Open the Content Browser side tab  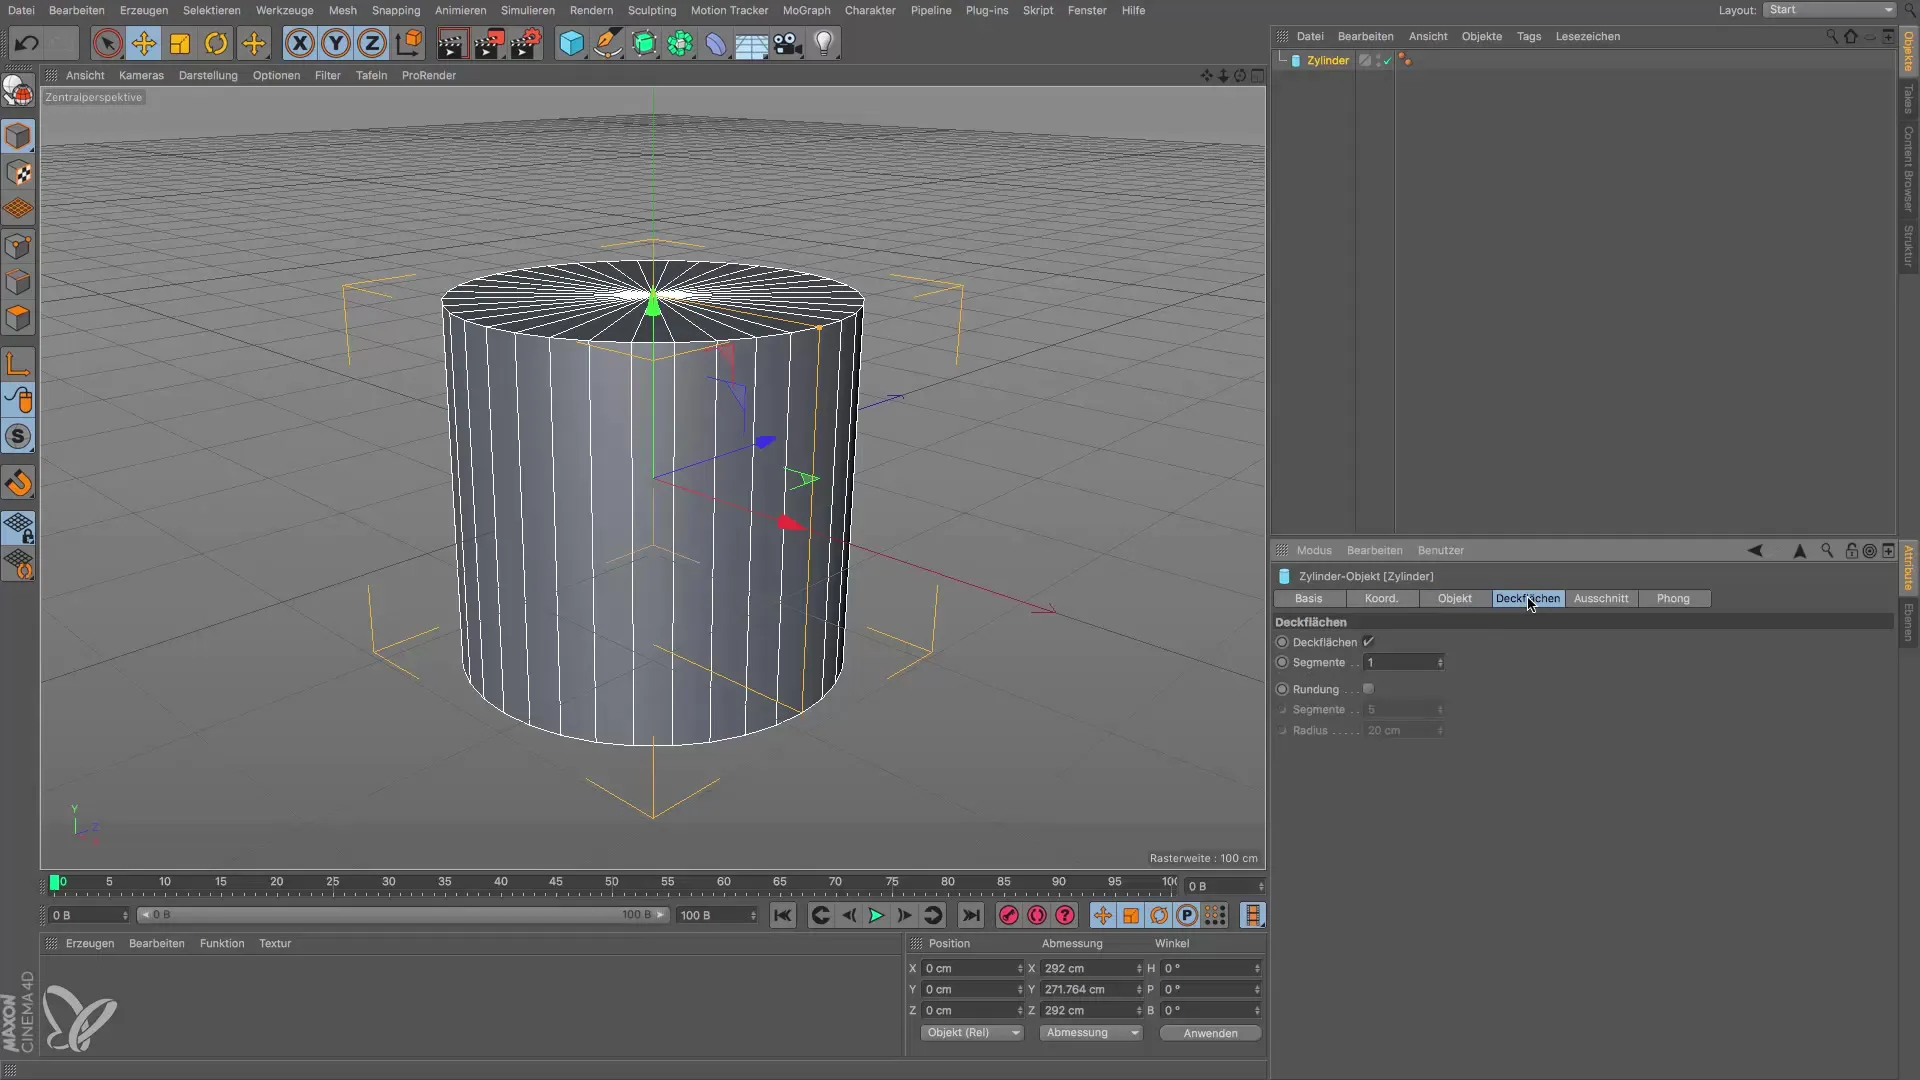[1908, 168]
